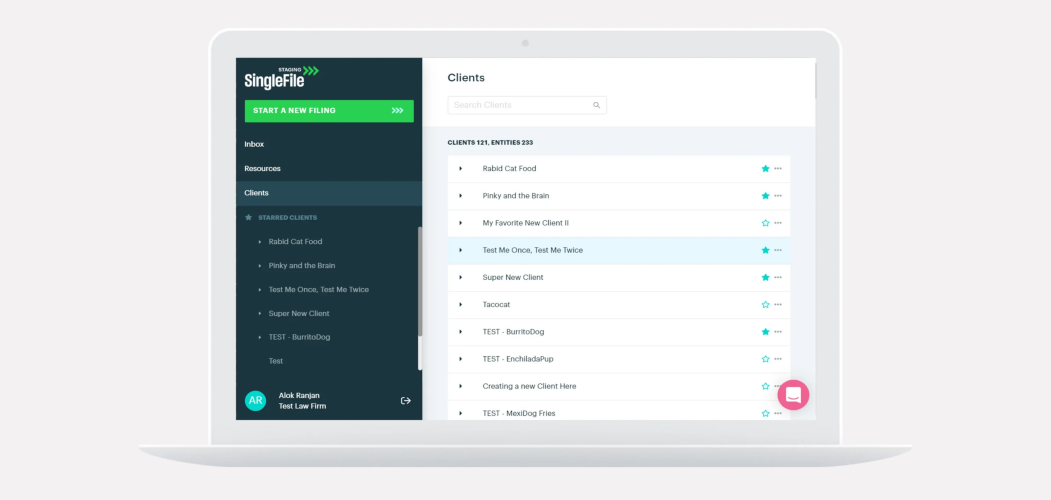
Task: Click the SingleFile staging logo
Action: click(x=282, y=78)
